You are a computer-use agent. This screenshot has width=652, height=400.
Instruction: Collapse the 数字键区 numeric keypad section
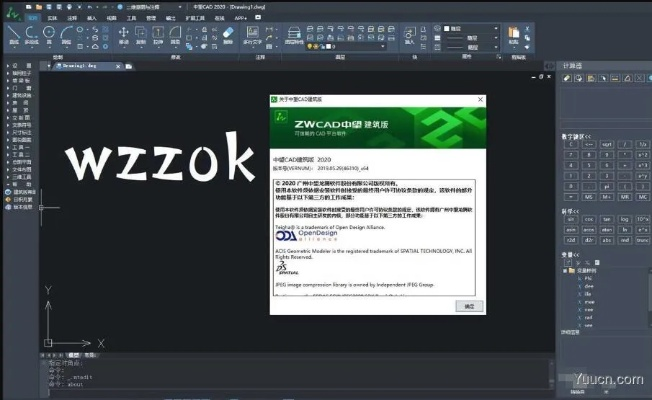coord(576,136)
